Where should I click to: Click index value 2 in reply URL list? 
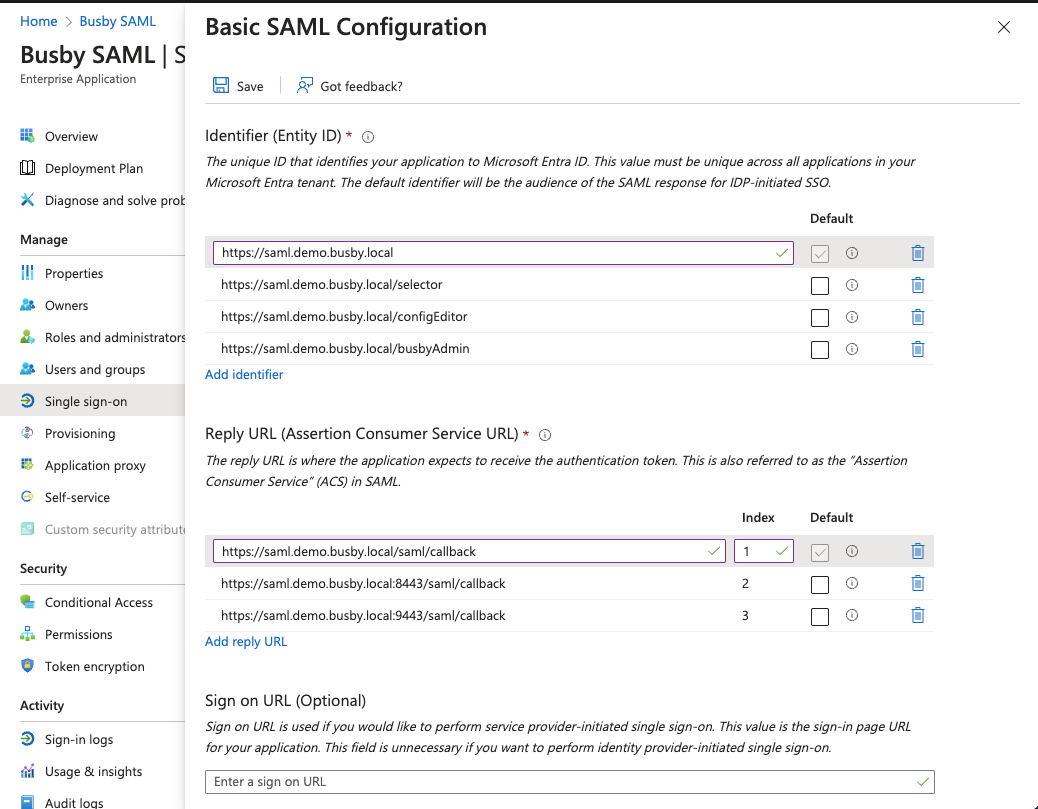[x=745, y=583]
